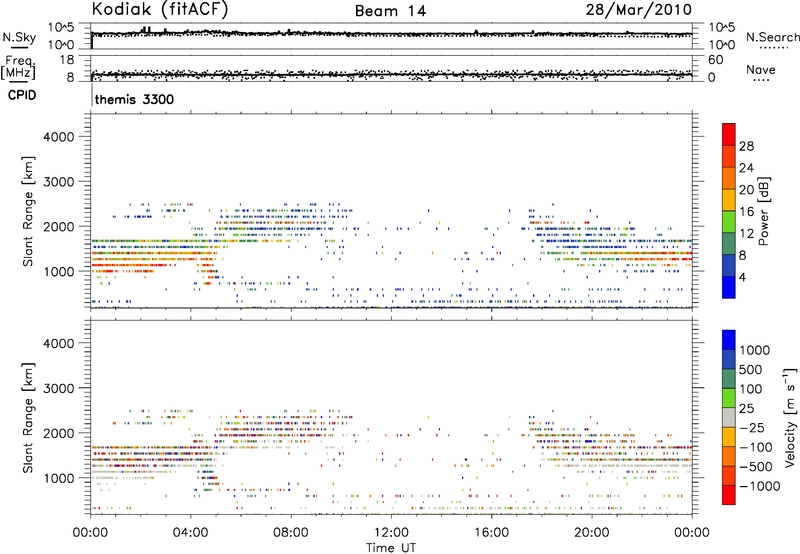Click the 'Power [dB]' colorbar label
The width and height of the screenshot is (800, 554).
coord(764,211)
